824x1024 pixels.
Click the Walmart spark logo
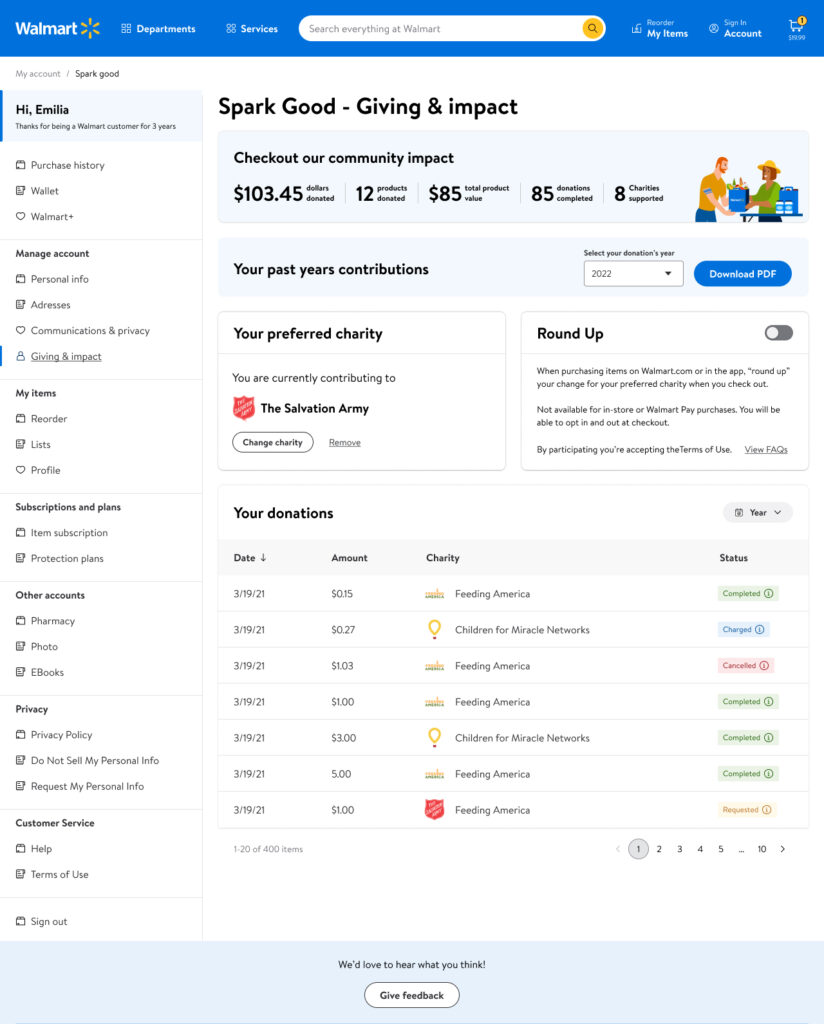pyautogui.click(x=90, y=28)
